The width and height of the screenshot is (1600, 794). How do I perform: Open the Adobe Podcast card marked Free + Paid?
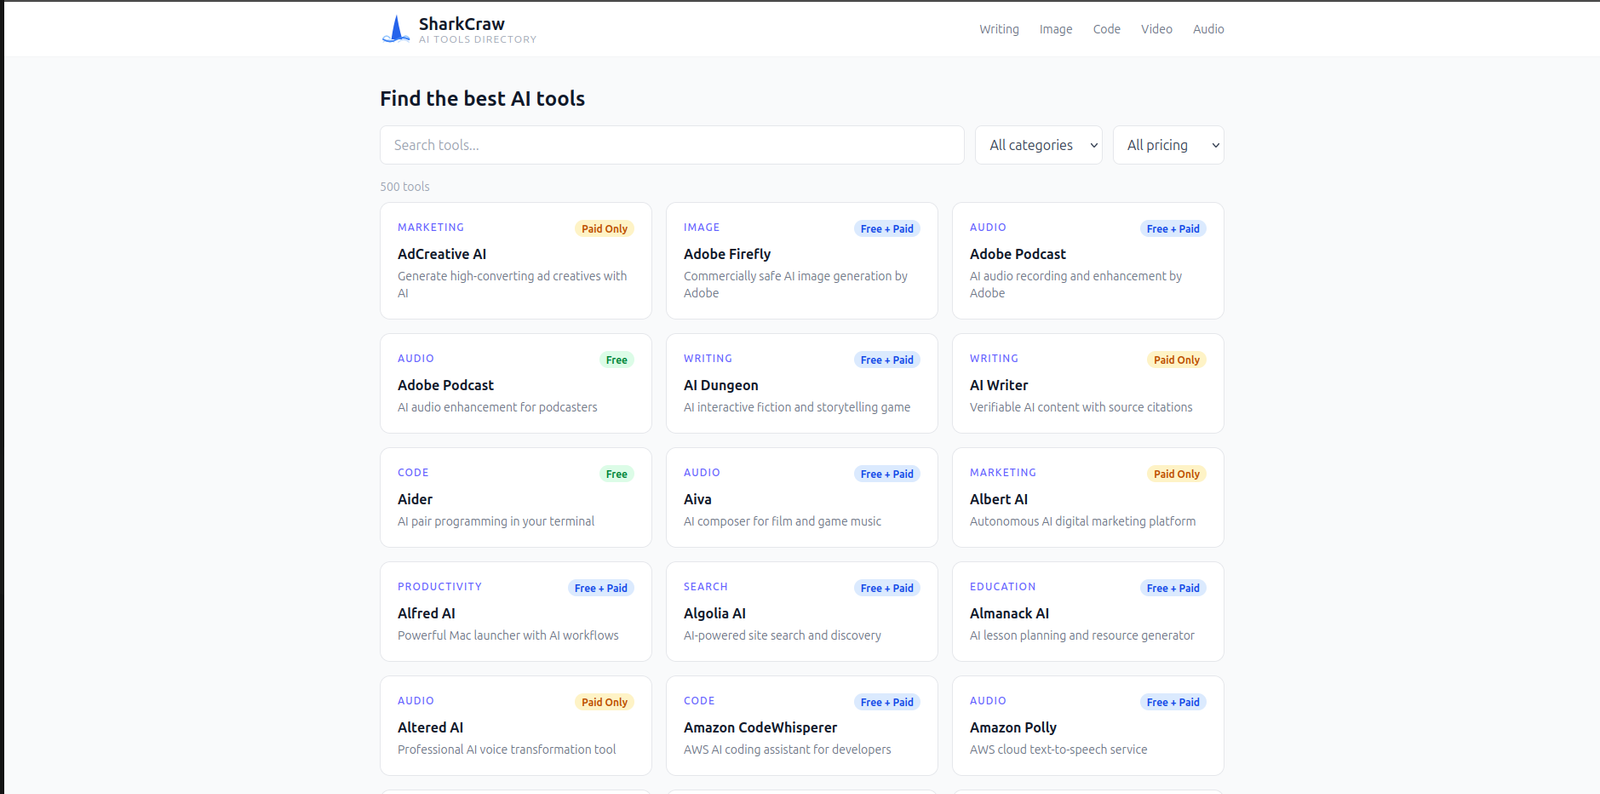point(1088,261)
